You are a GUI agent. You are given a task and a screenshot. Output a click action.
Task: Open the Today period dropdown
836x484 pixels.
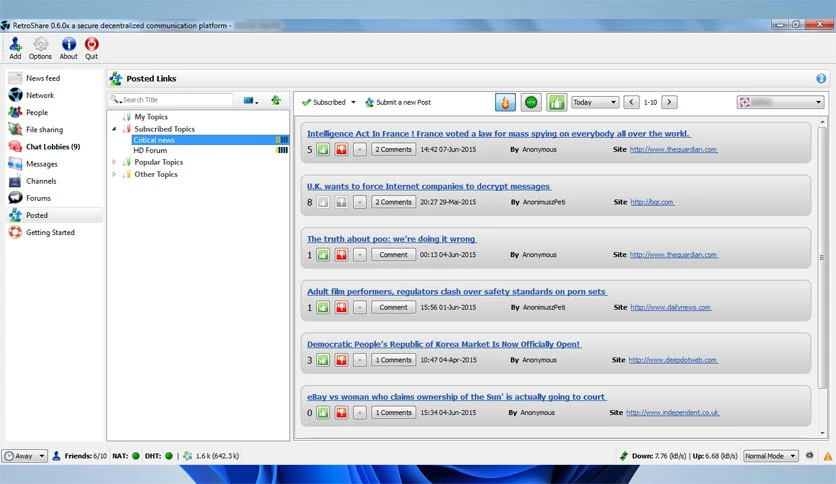[595, 102]
